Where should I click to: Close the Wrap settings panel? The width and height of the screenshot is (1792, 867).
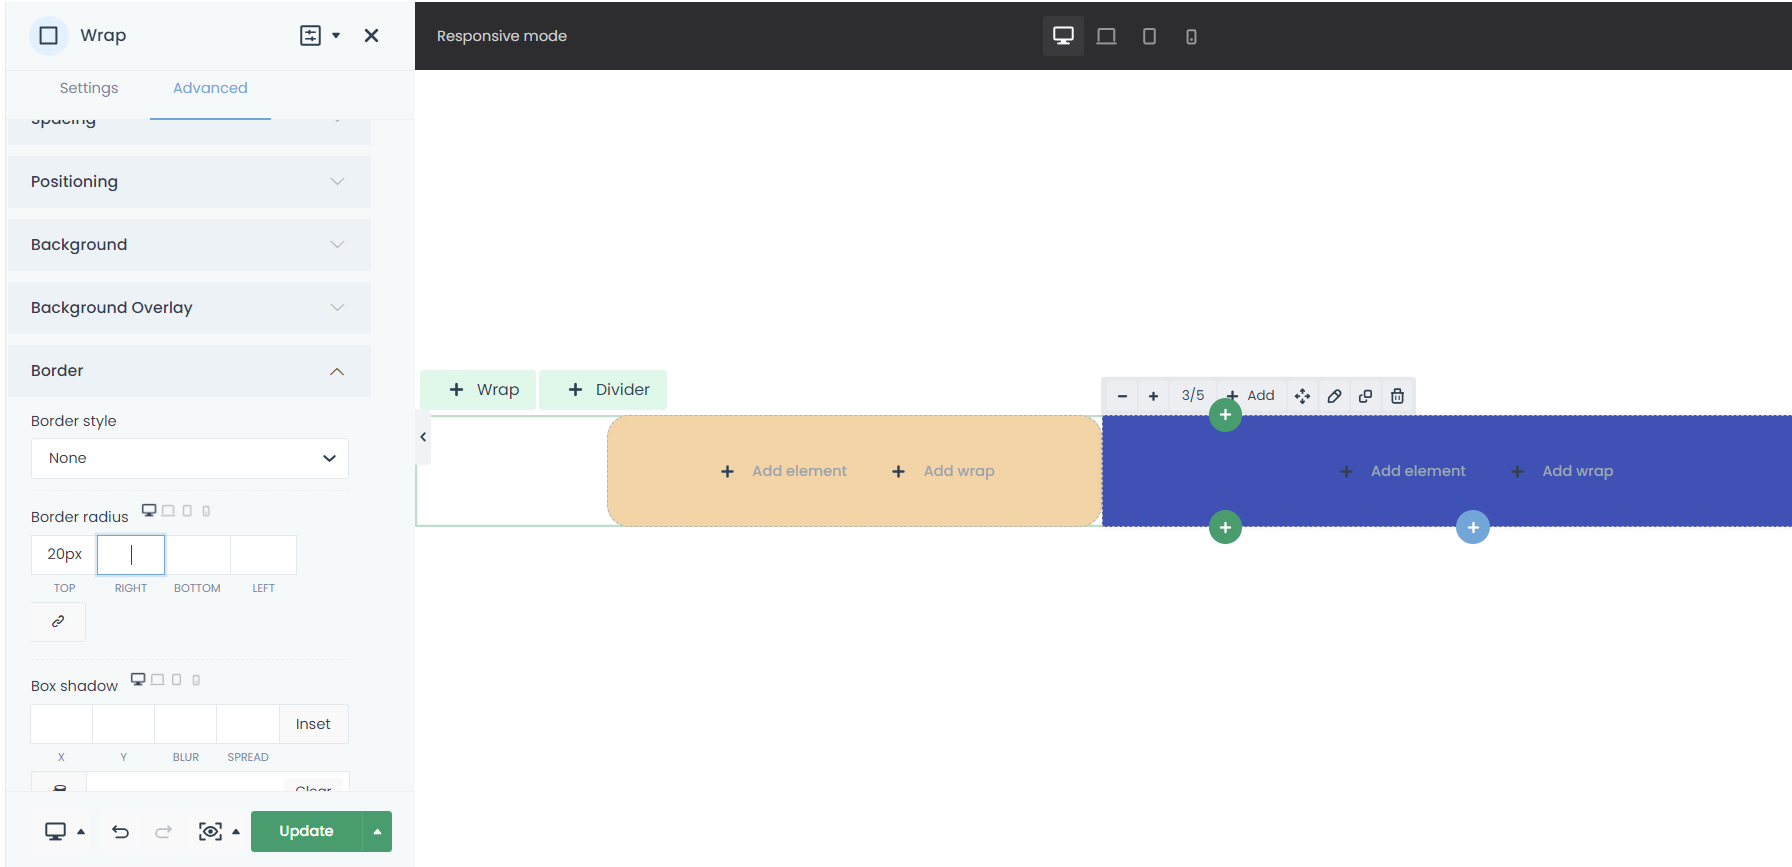[372, 36]
